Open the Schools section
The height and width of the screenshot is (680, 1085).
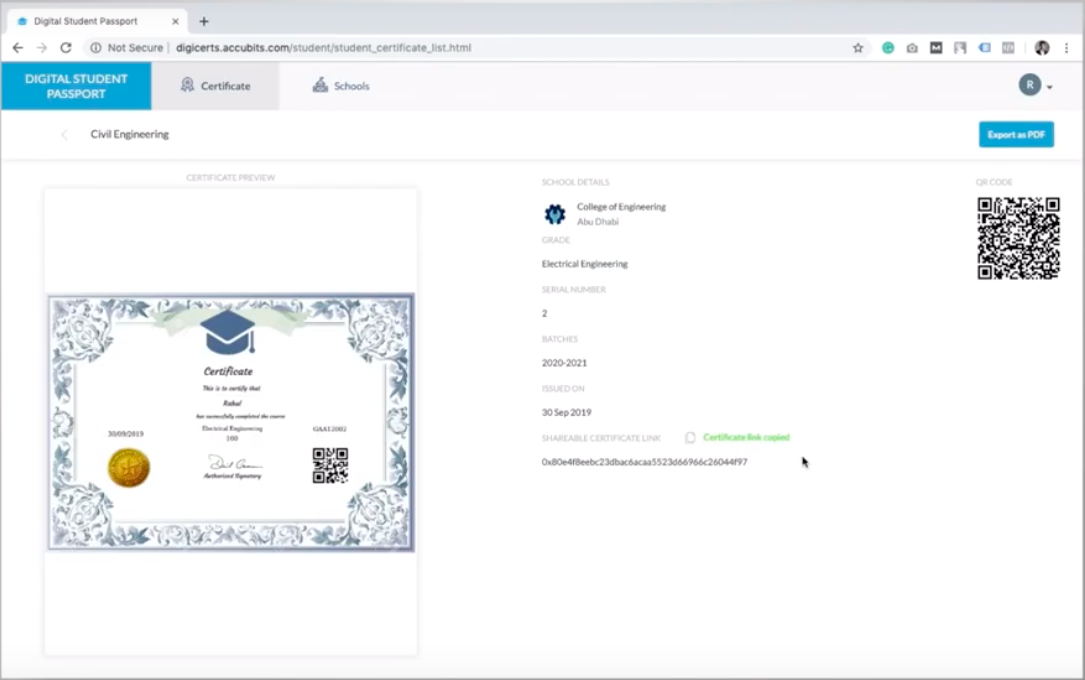tap(340, 86)
